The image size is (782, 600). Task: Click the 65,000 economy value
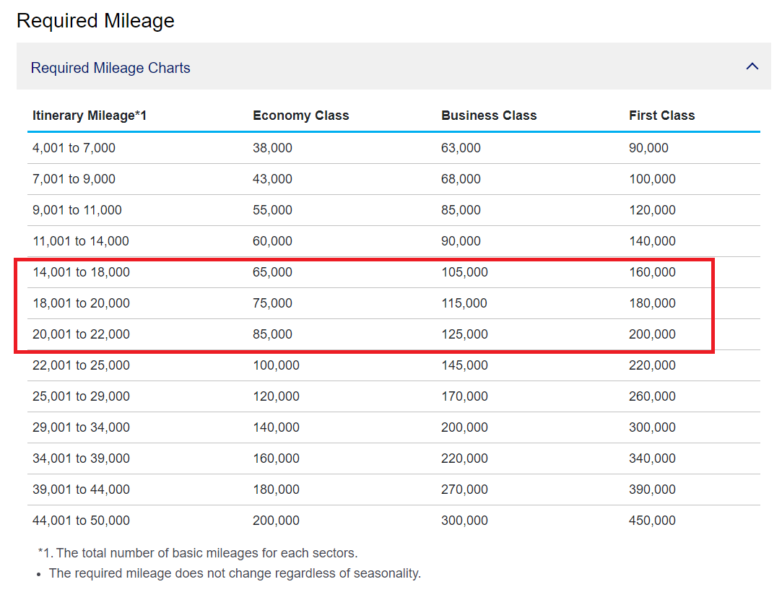[x=272, y=272]
